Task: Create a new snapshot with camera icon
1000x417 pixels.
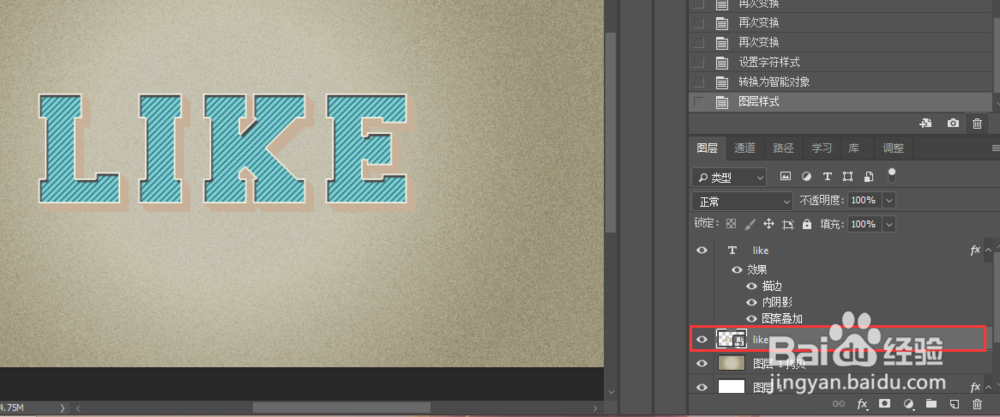Action: (x=953, y=124)
